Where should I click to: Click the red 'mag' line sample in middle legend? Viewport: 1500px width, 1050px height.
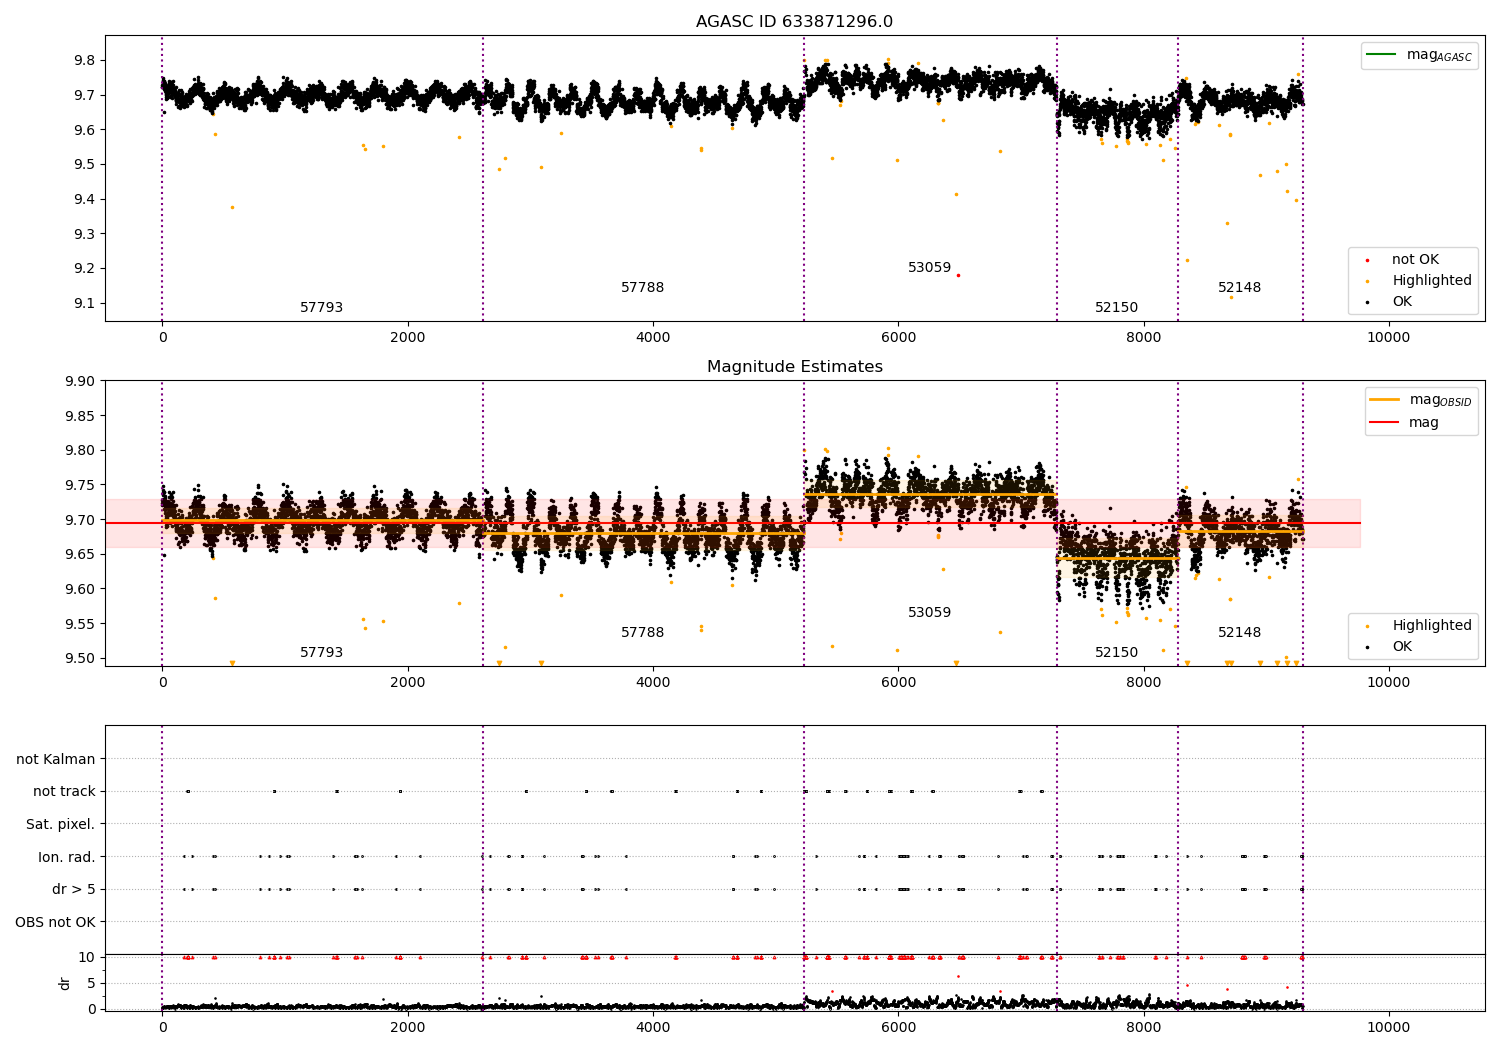pyautogui.click(x=1384, y=422)
